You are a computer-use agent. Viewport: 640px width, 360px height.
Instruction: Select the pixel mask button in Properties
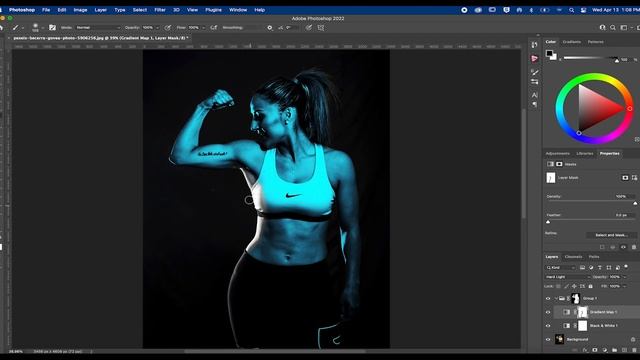(x=625, y=178)
